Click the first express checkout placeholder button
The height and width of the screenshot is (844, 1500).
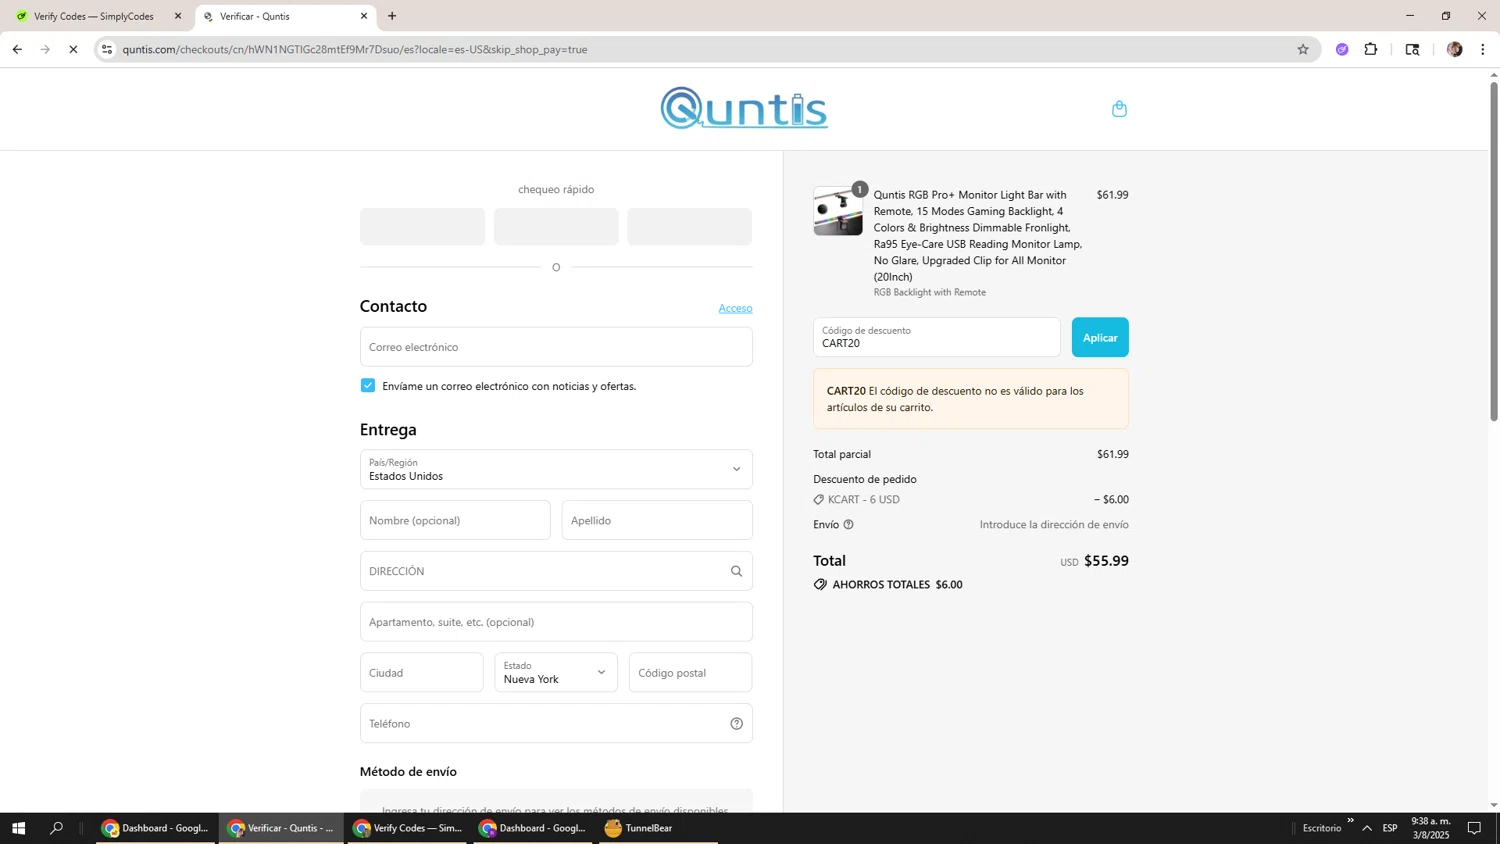[422, 227]
